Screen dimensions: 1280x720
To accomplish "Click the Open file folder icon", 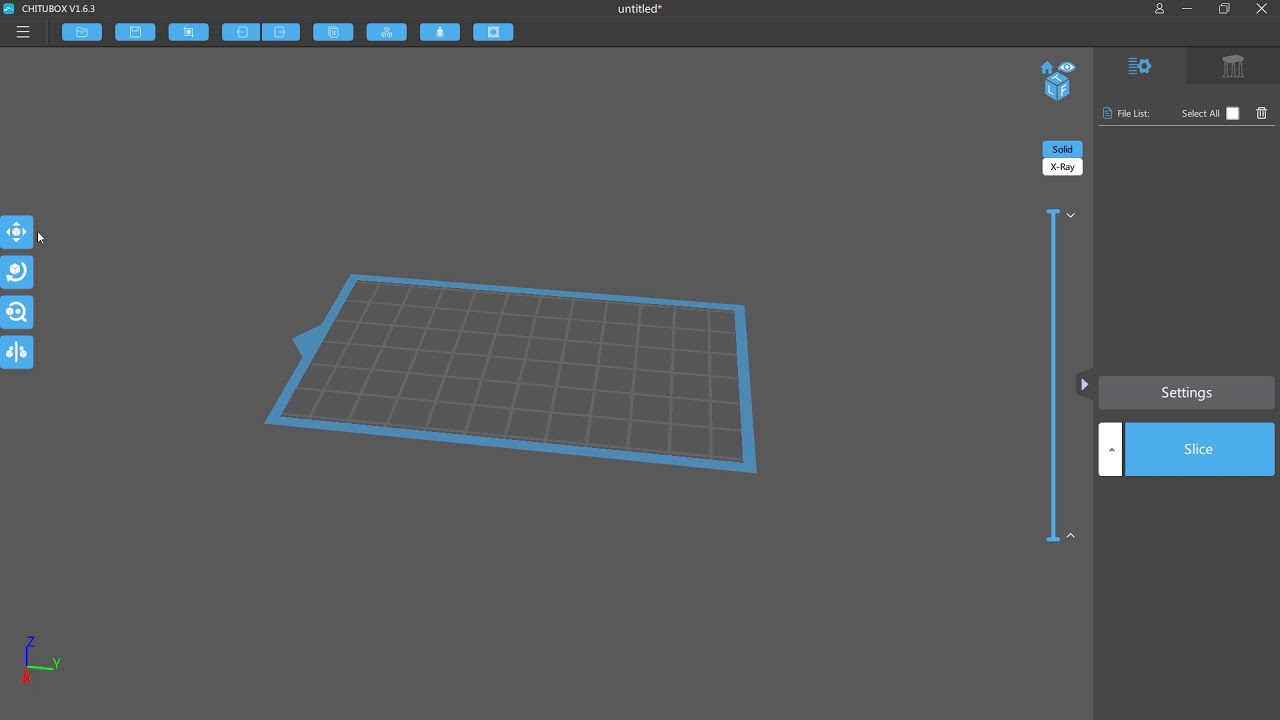I will click(x=82, y=32).
